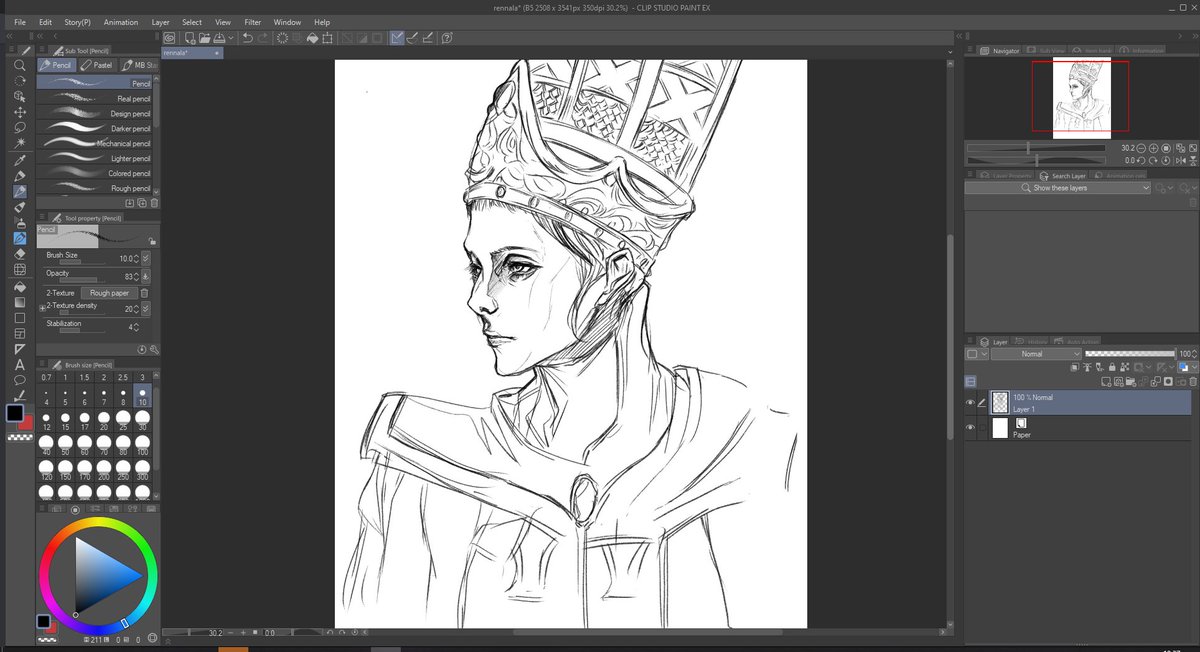The width and height of the screenshot is (1200, 652).
Task: Click the Open file folder icon
Action: point(204,38)
